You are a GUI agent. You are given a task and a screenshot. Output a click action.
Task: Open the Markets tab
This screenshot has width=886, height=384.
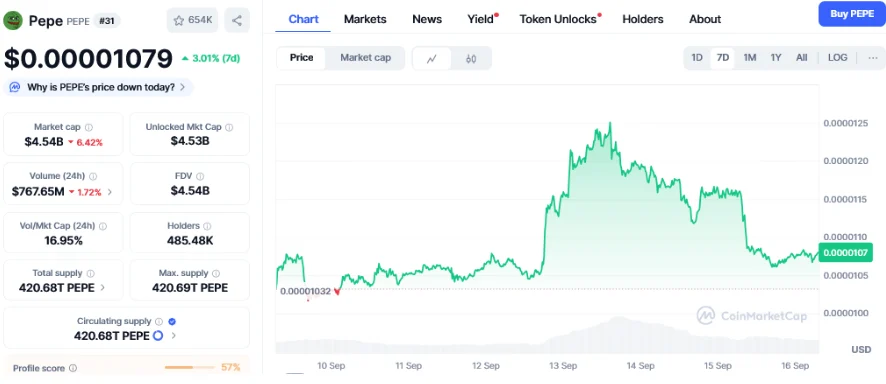[365, 19]
